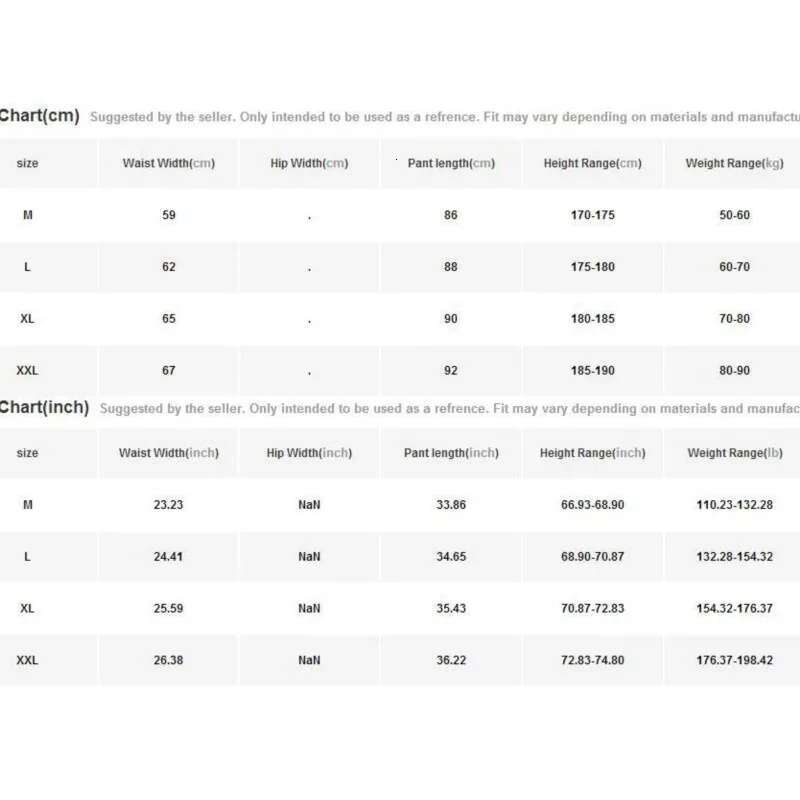Viewport: 800px width, 800px height.
Task: Select the 60-70 weight range cell
Action: point(734,267)
